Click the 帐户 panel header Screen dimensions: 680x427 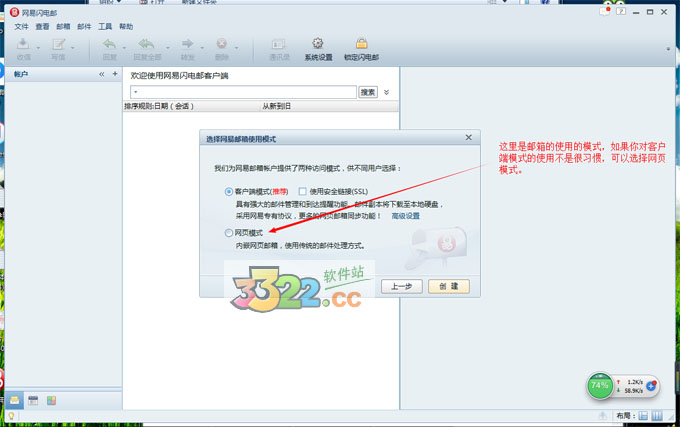click(63, 74)
